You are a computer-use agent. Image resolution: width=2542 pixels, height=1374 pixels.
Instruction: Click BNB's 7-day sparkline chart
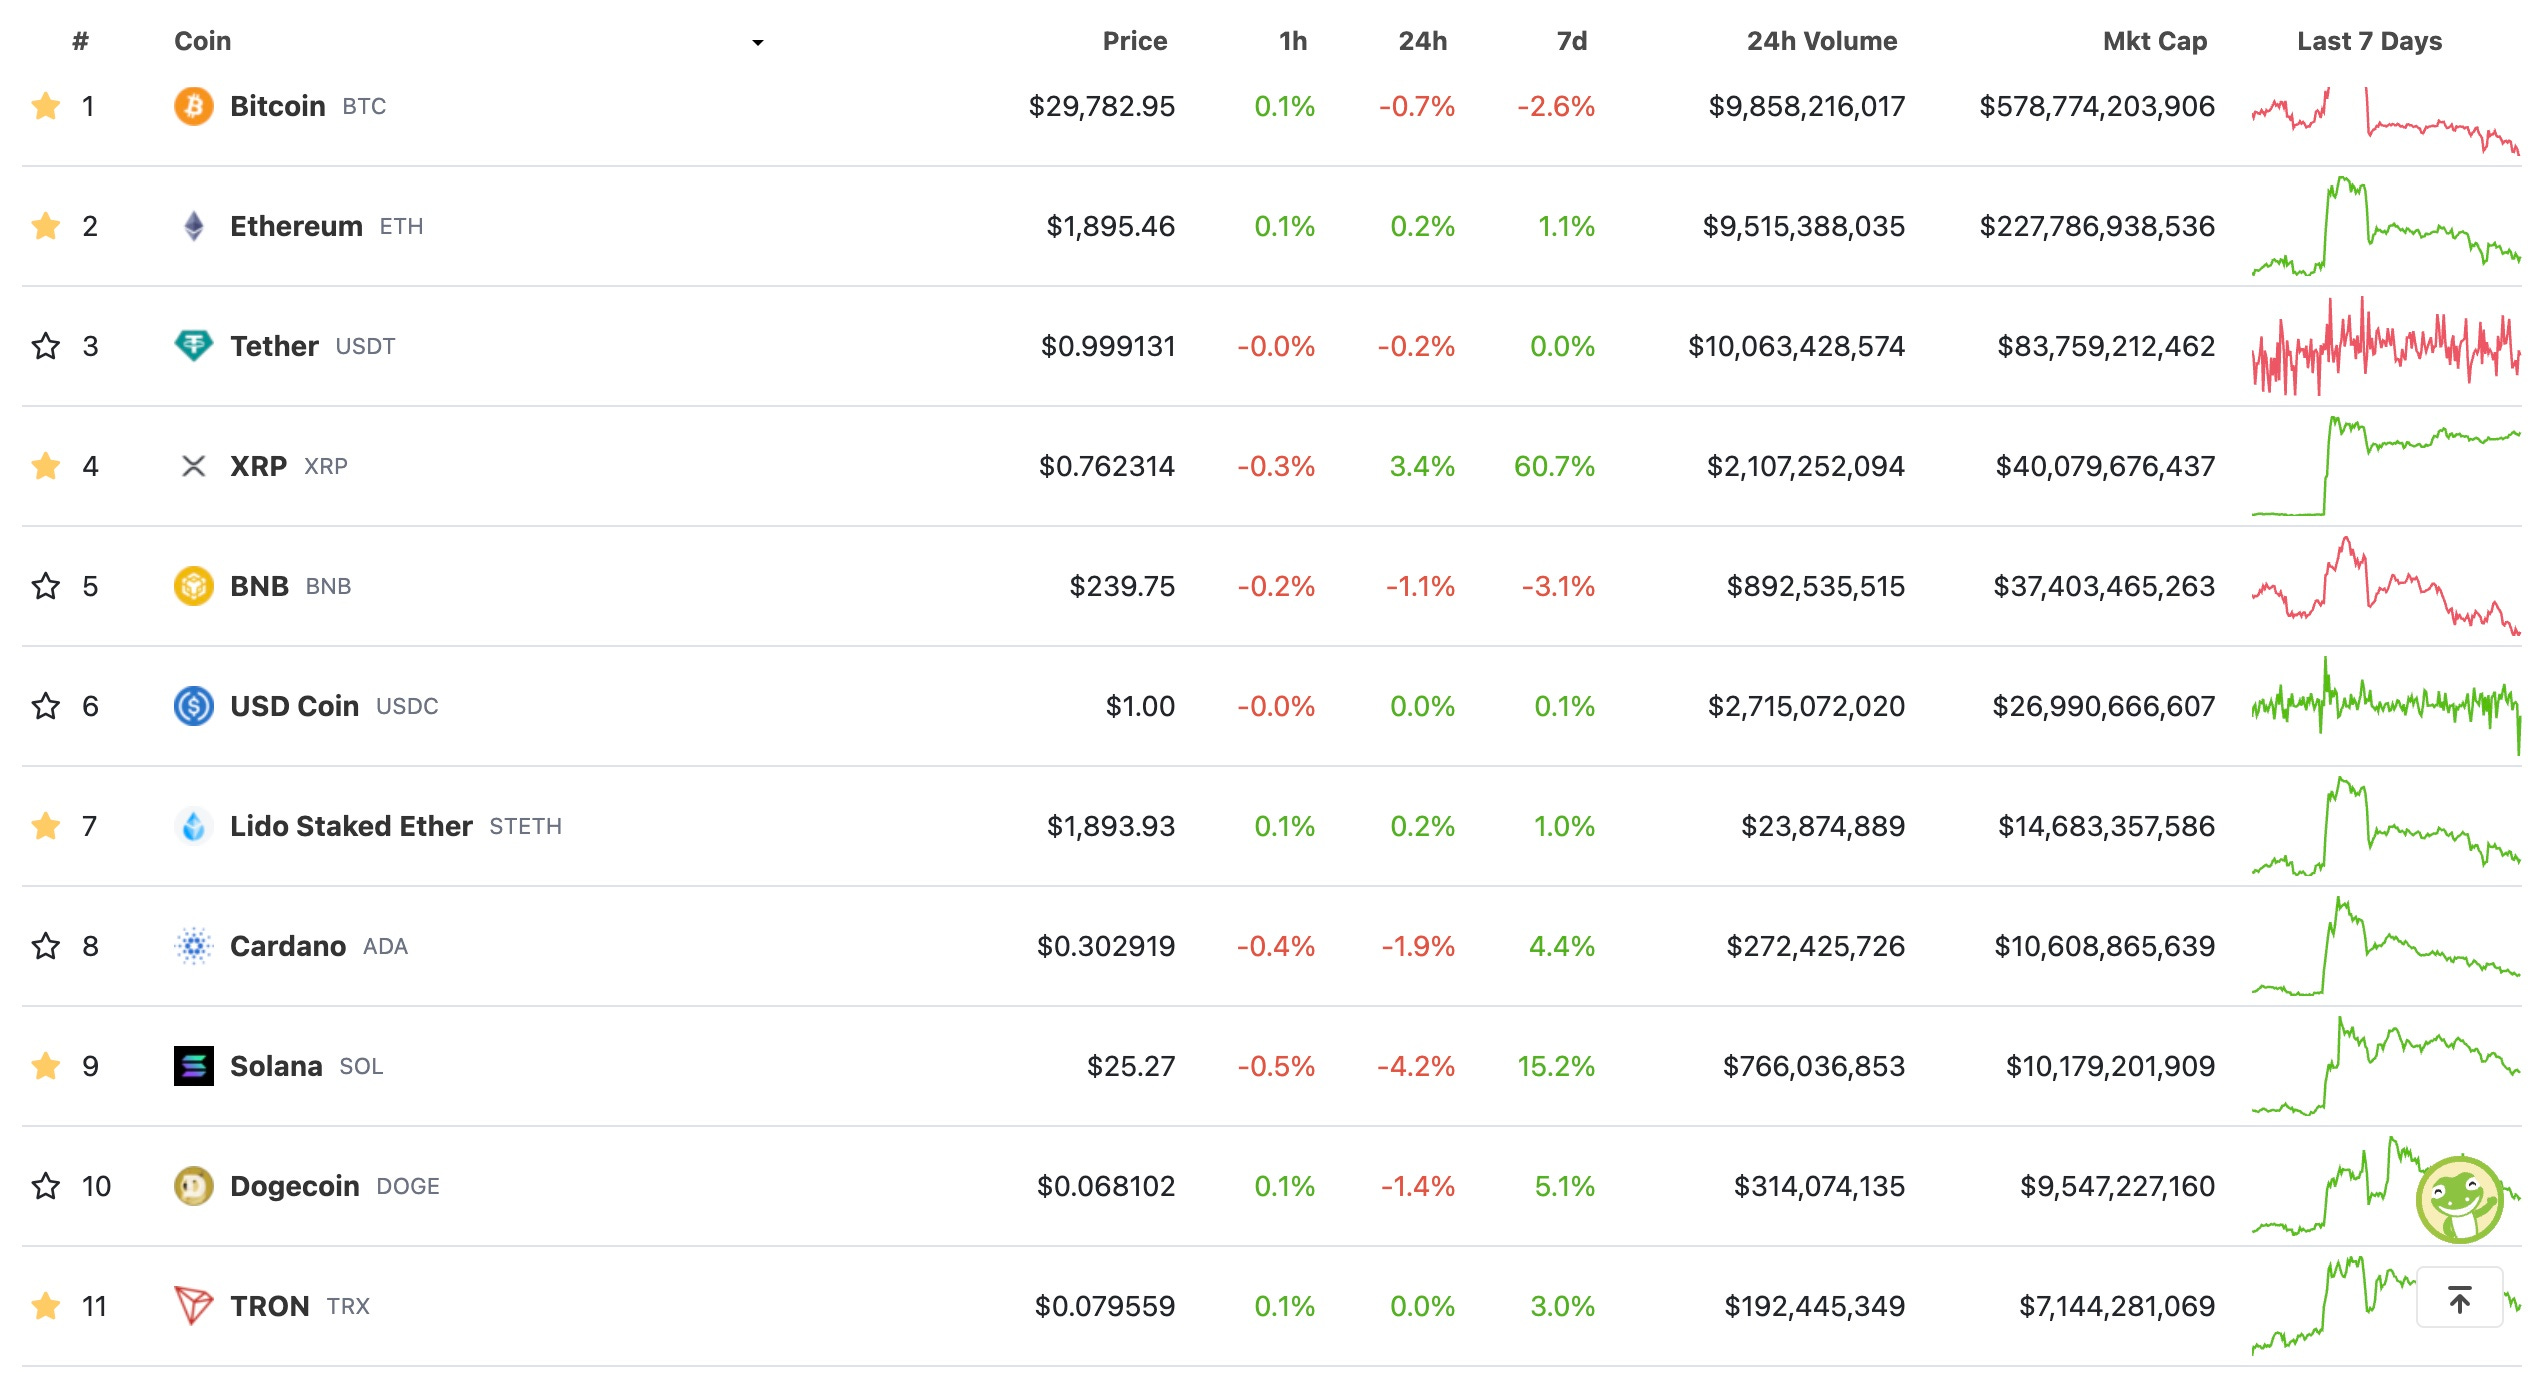pyautogui.click(x=2386, y=586)
